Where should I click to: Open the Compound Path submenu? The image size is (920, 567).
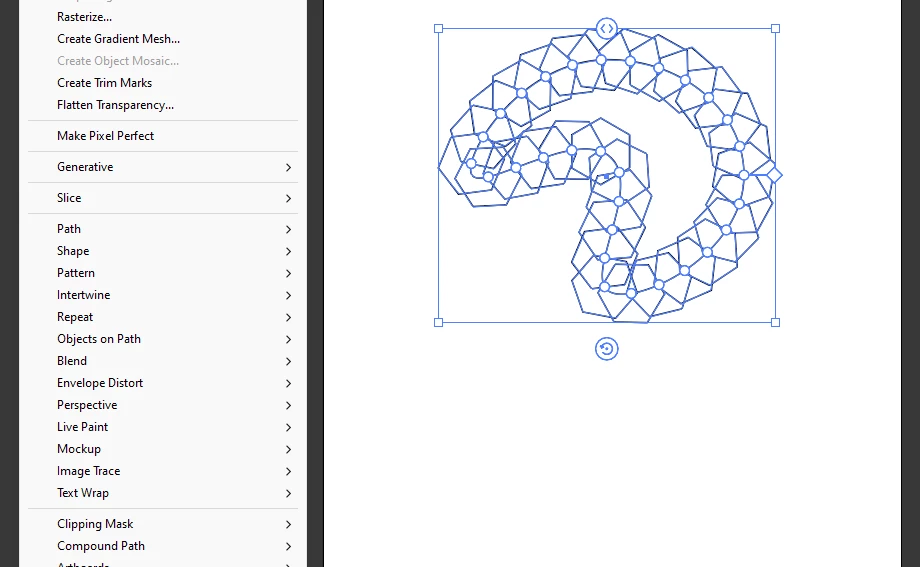(x=163, y=546)
